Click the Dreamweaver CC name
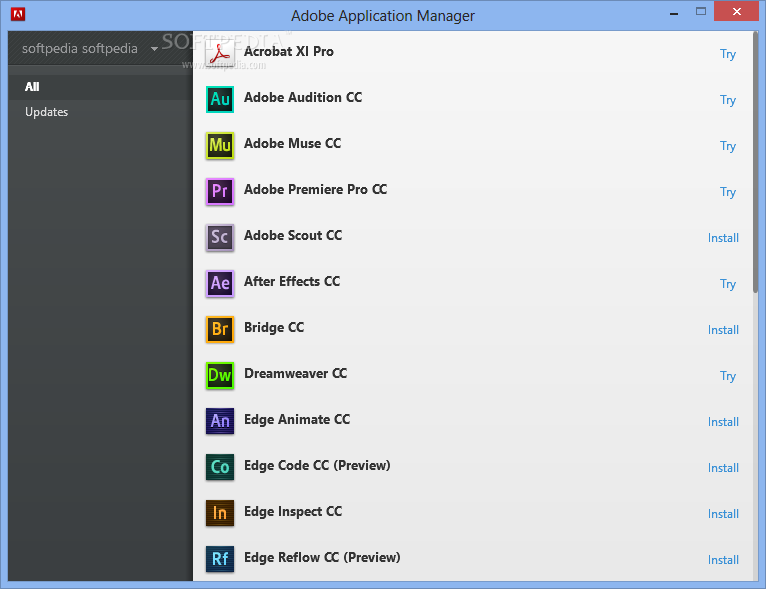The width and height of the screenshot is (766, 589). point(295,374)
